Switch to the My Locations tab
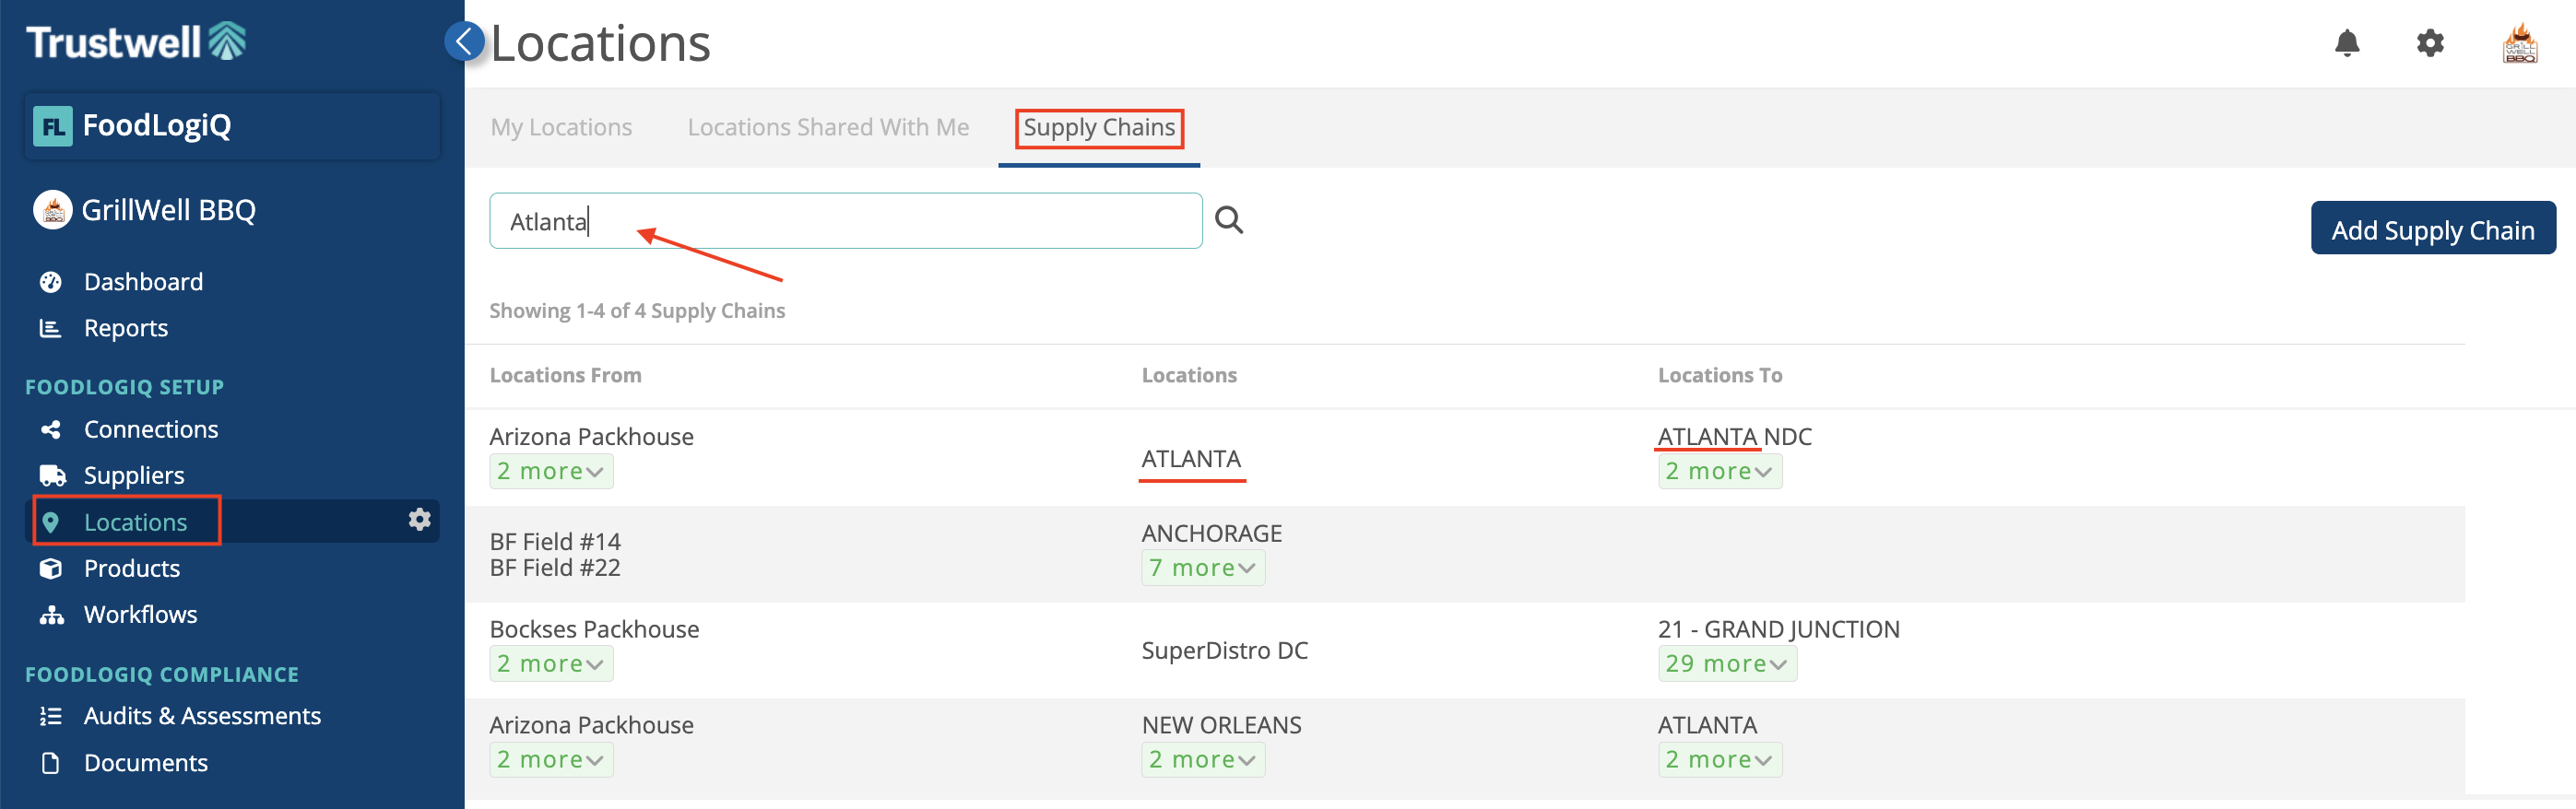The height and width of the screenshot is (809, 2576). point(561,127)
